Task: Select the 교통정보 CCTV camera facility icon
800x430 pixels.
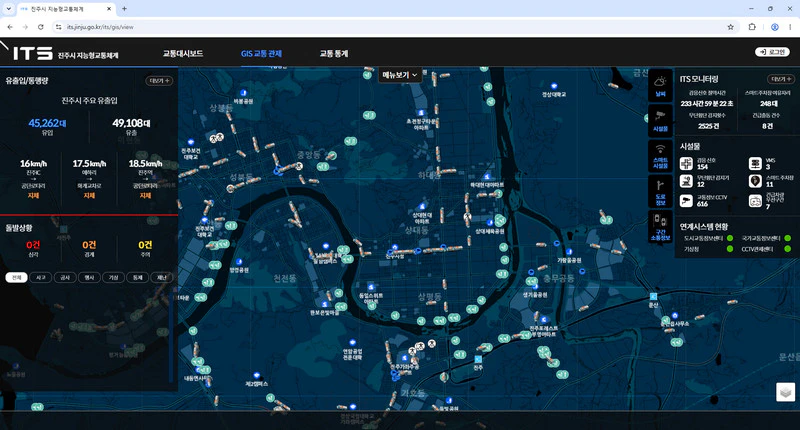Action: [686, 200]
